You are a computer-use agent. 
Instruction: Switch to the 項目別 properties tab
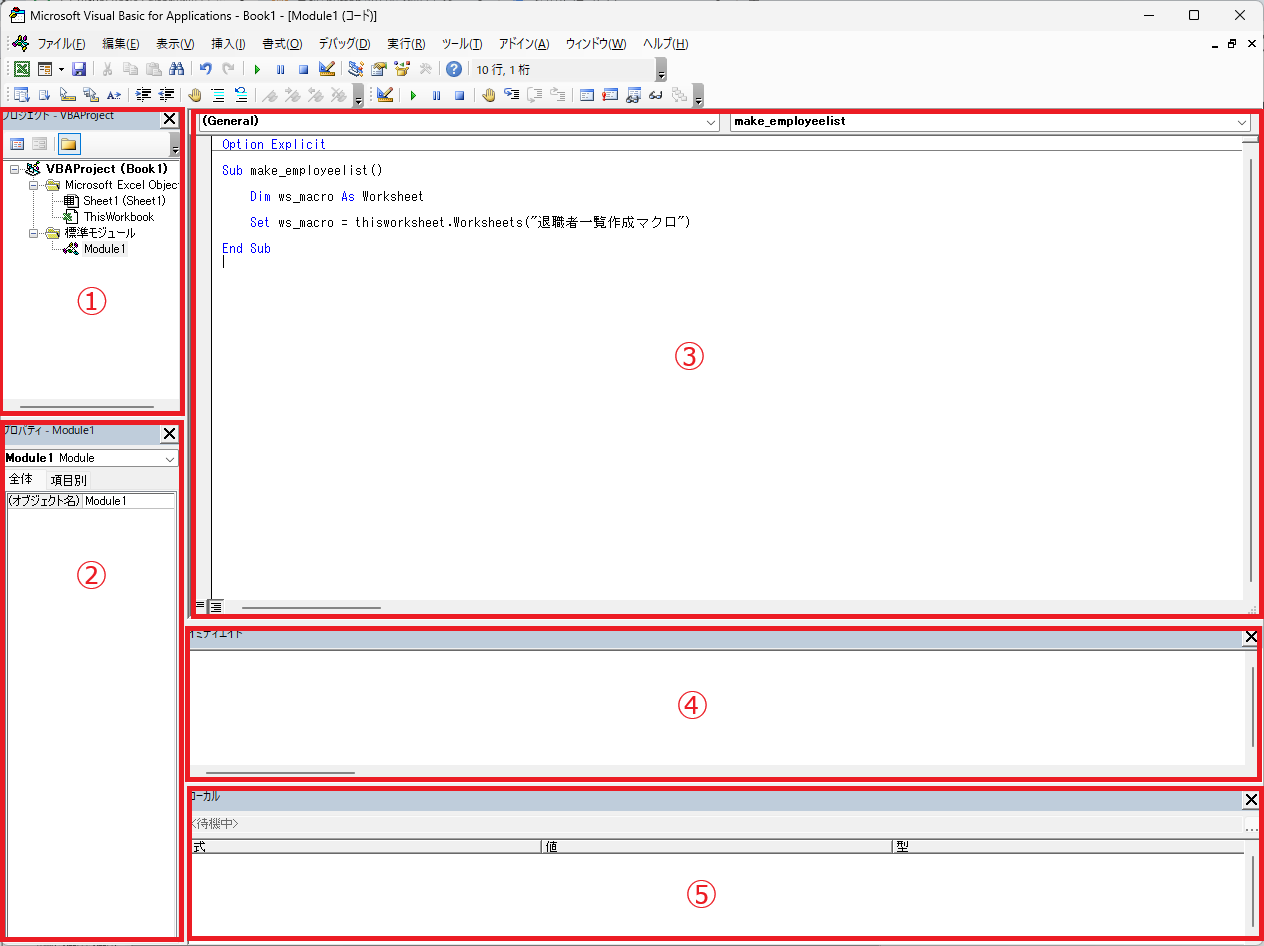[x=68, y=479]
